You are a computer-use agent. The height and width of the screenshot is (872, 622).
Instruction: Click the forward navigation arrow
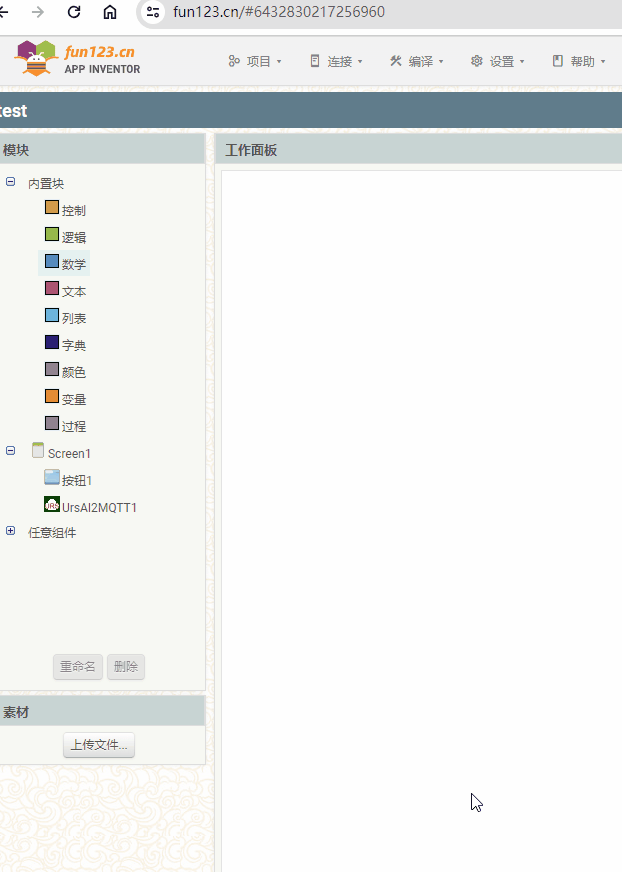coord(38,12)
